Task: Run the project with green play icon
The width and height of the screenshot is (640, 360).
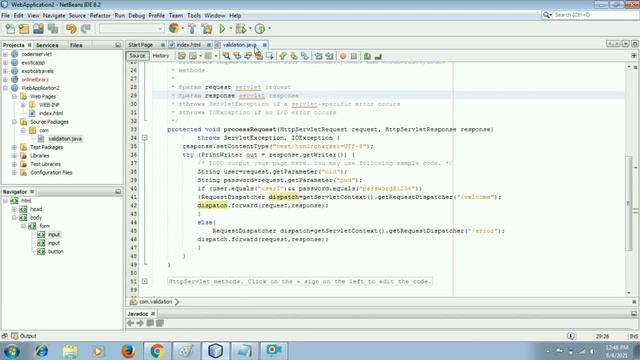Action: (x=222, y=29)
